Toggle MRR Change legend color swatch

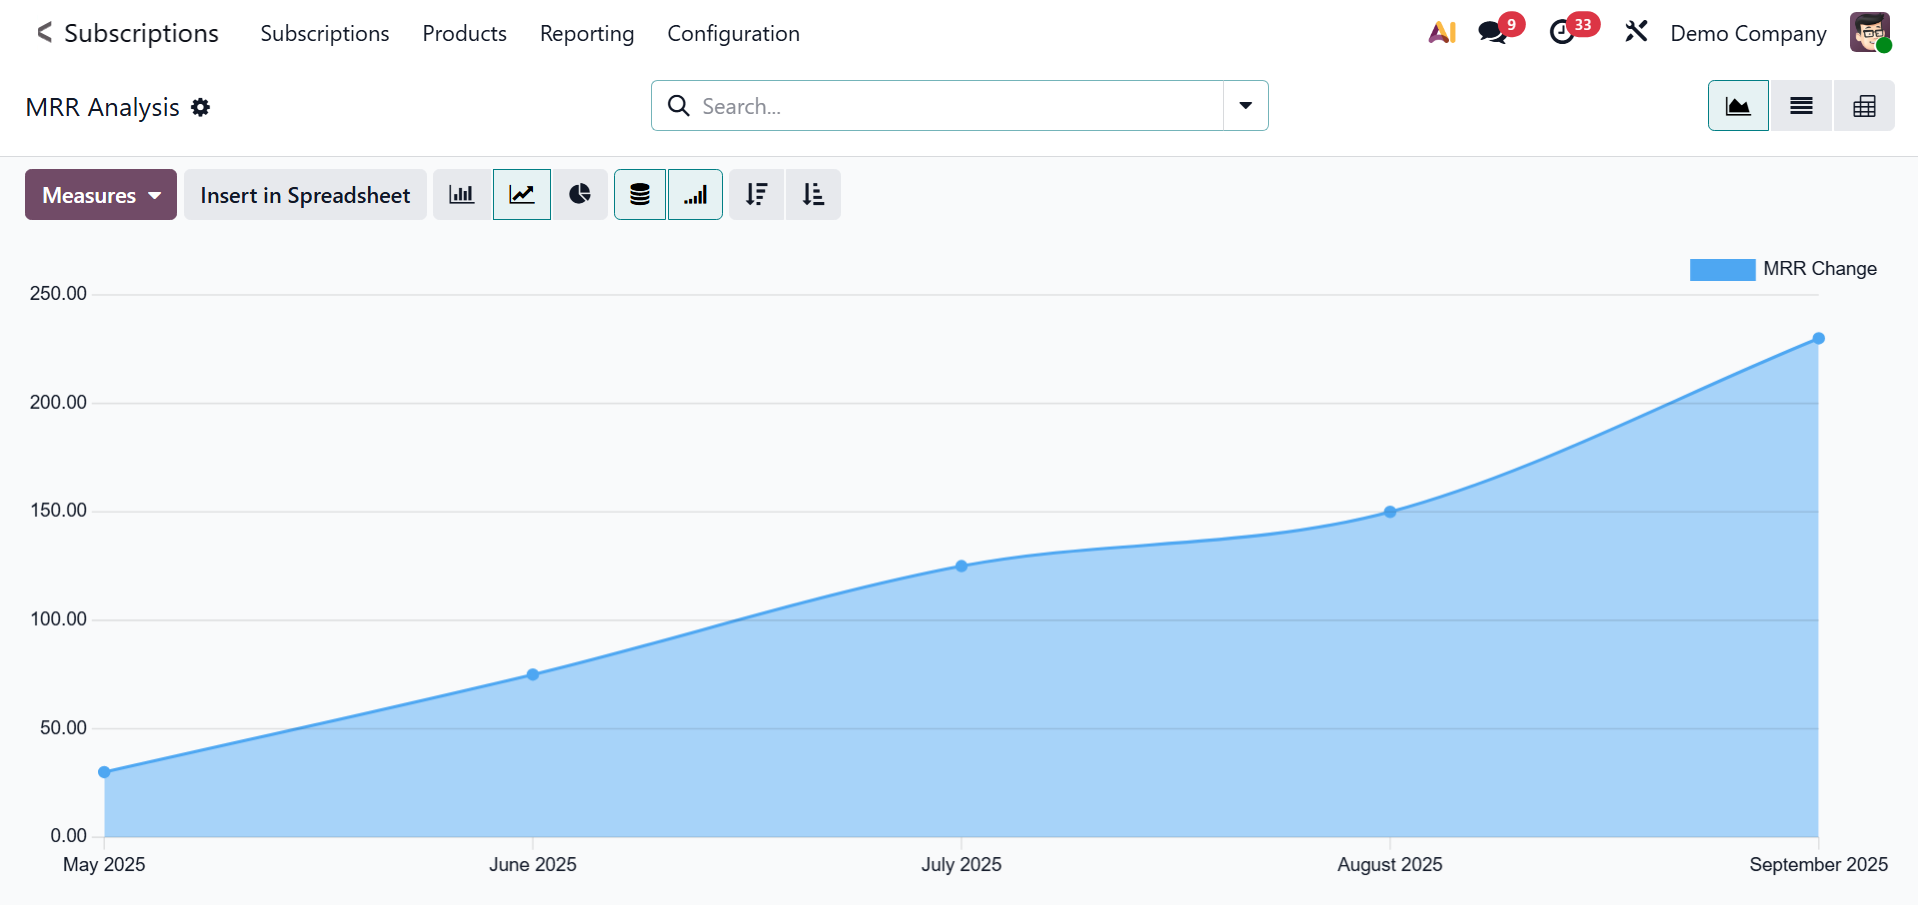tap(1722, 269)
